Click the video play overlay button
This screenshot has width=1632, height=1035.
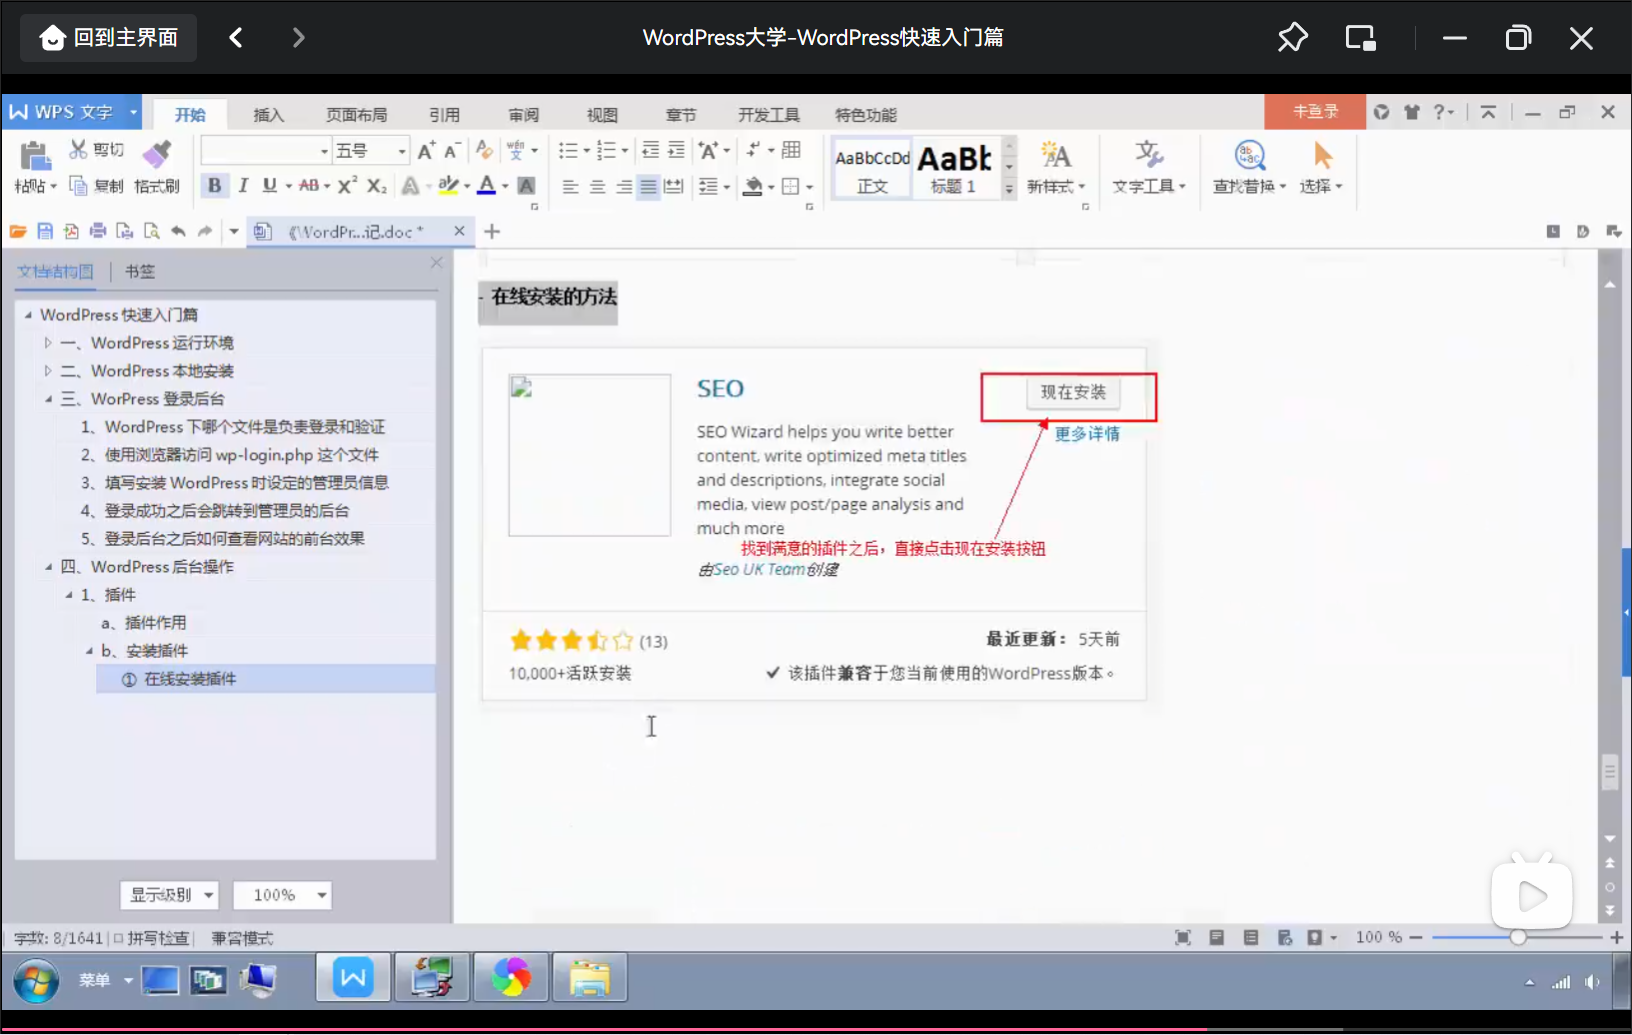click(1531, 895)
